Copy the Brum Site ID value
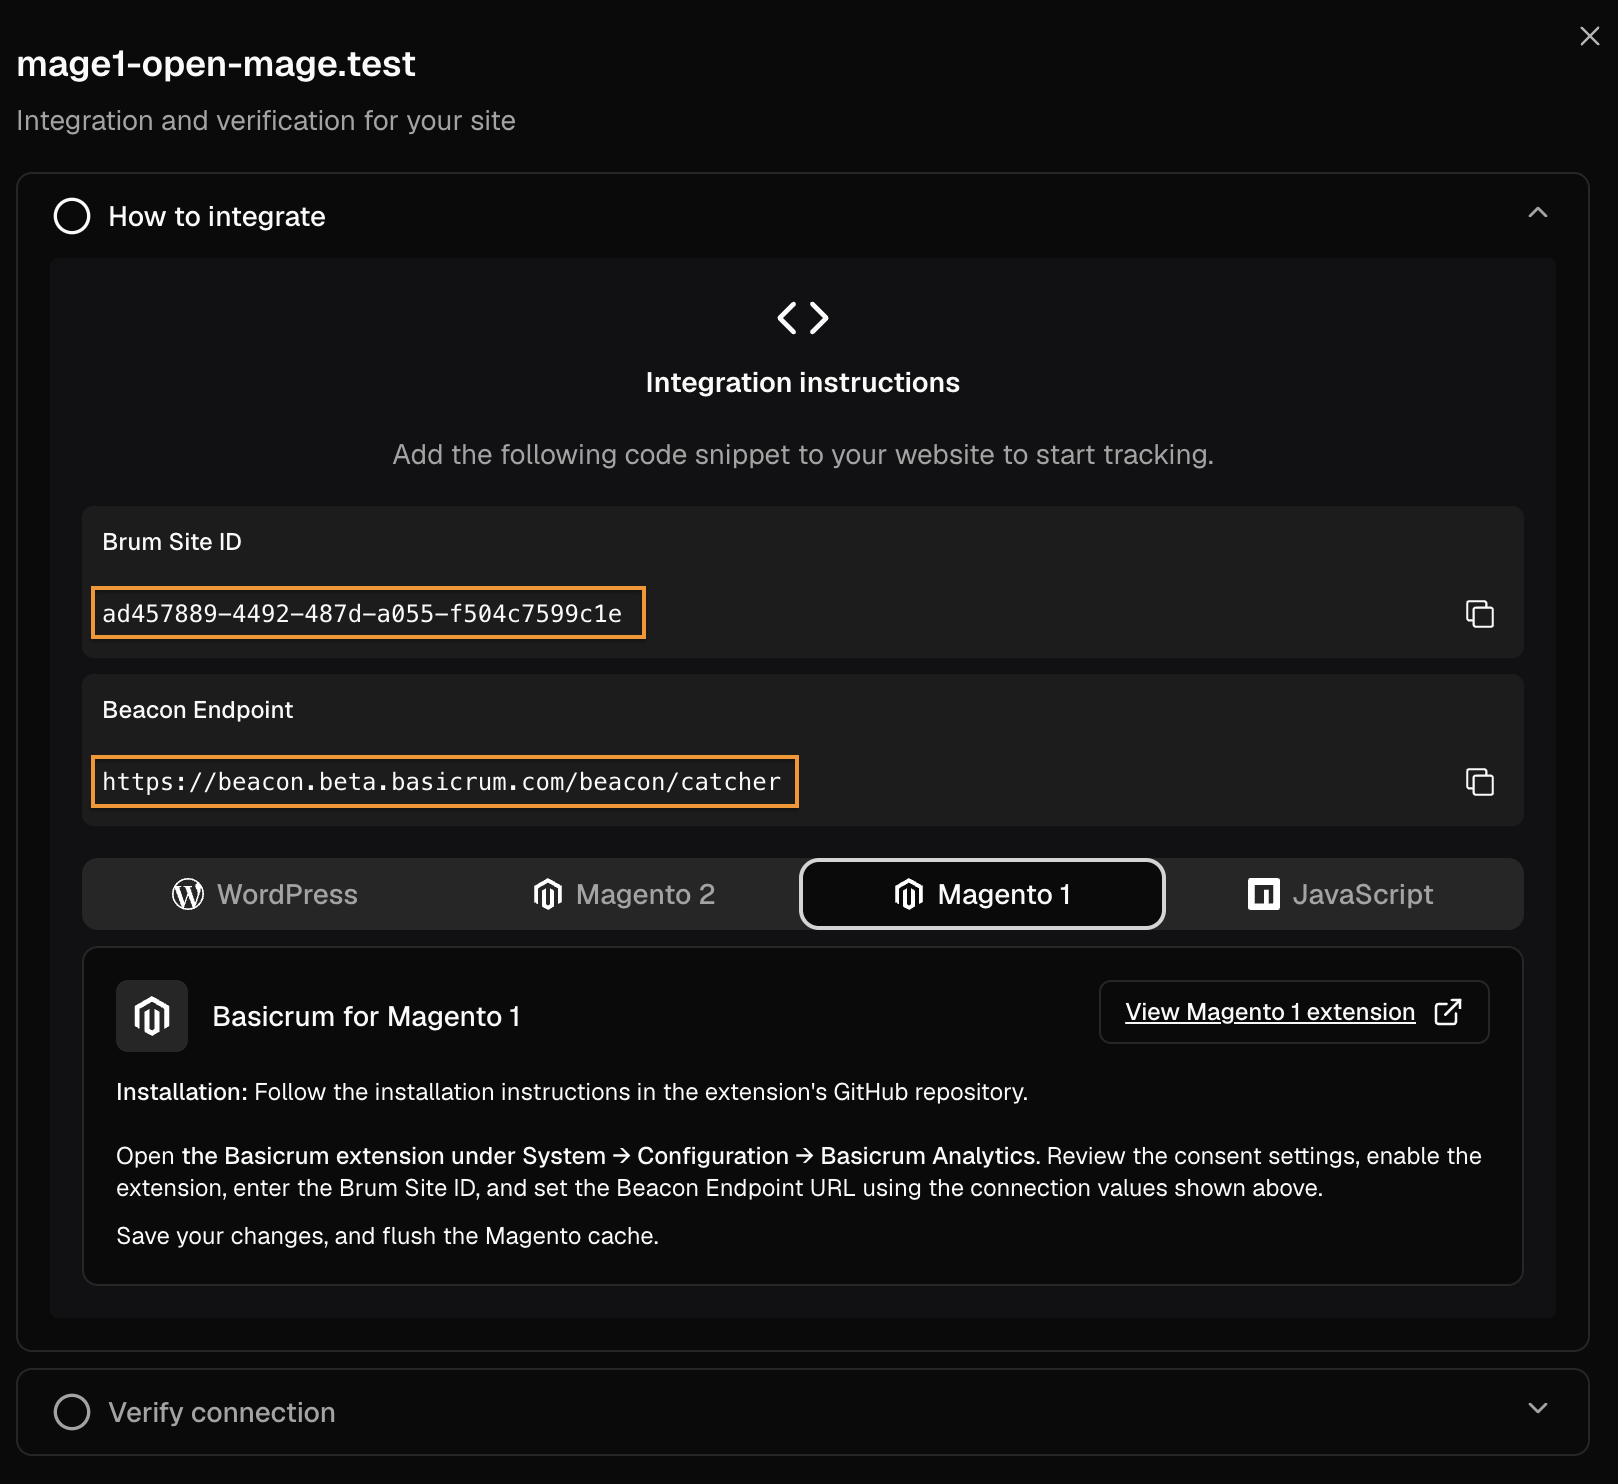This screenshot has width=1618, height=1484. tap(1479, 614)
